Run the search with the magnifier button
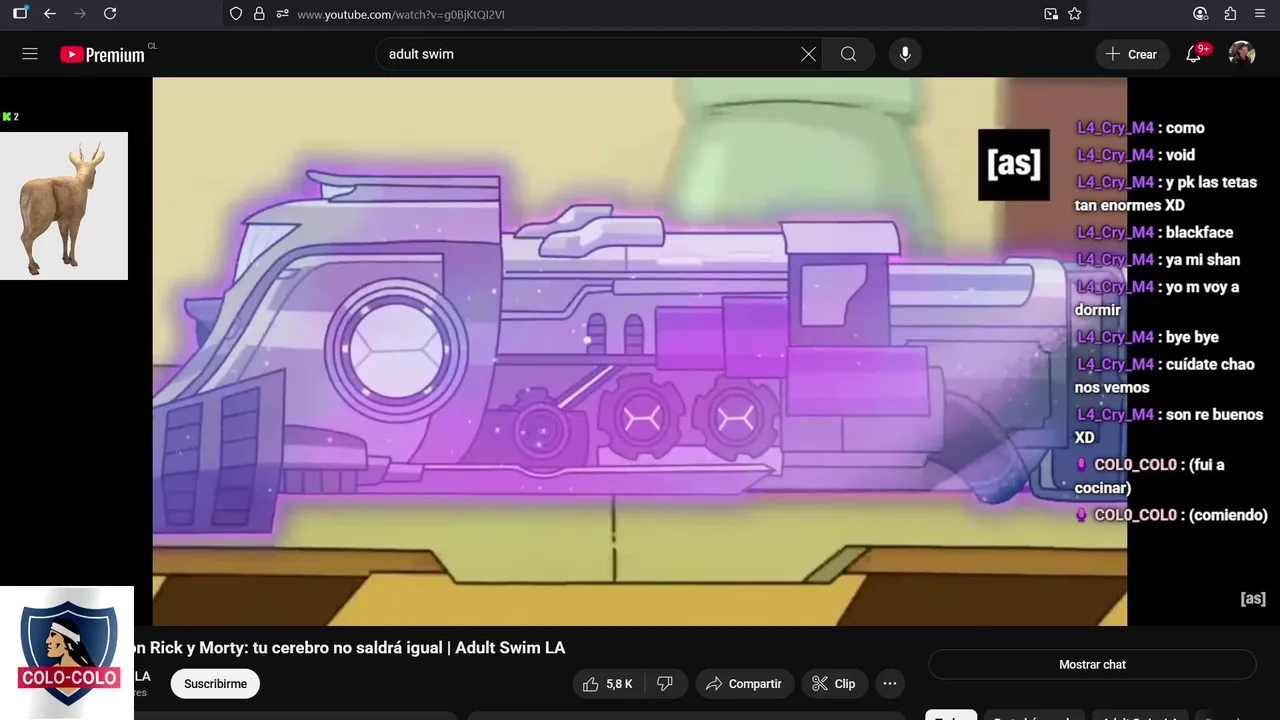Image resolution: width=1280 pixels, height=720 pixels. coord(849,54)
